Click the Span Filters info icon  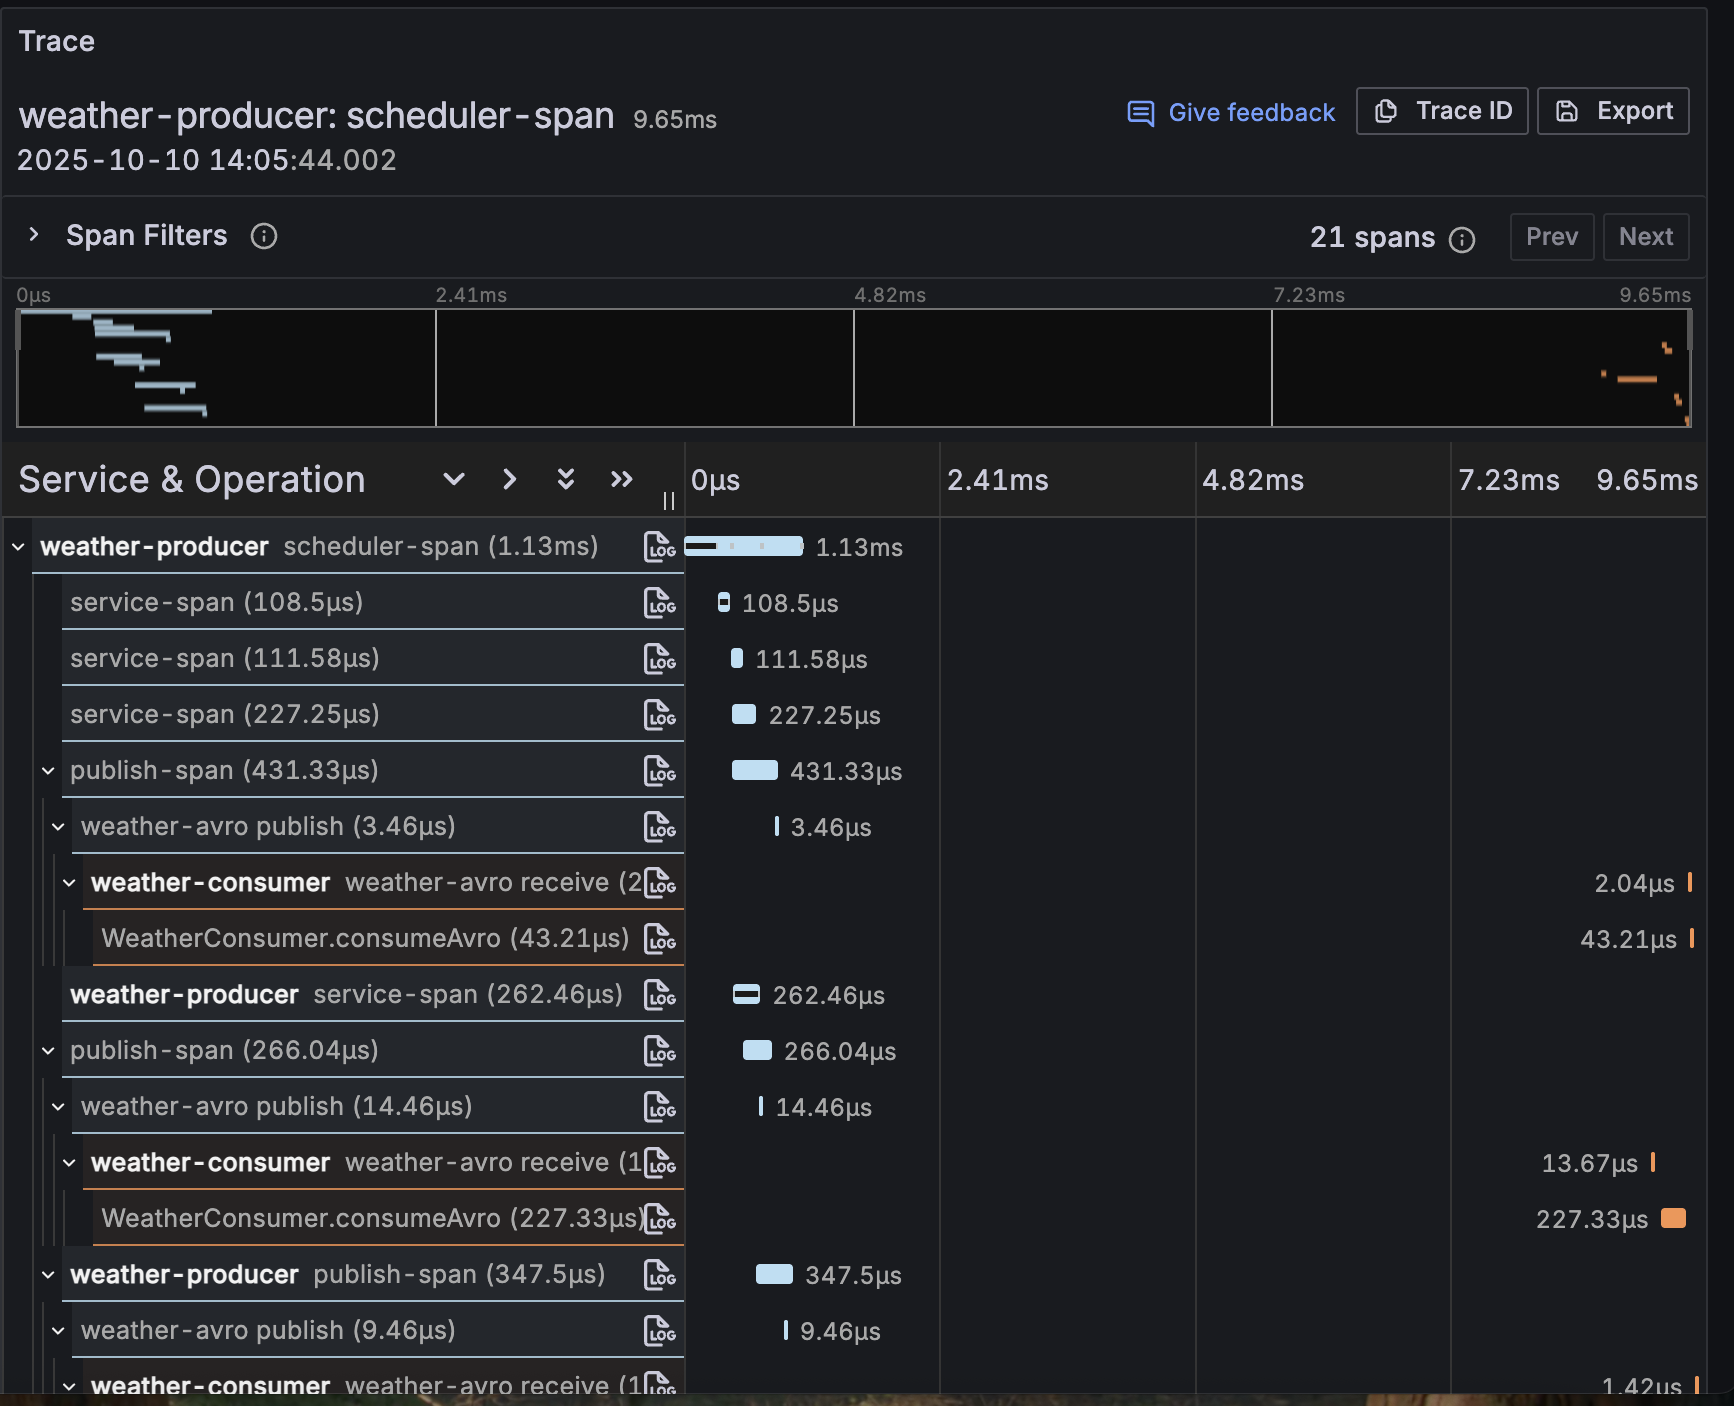tap(264, 236)
